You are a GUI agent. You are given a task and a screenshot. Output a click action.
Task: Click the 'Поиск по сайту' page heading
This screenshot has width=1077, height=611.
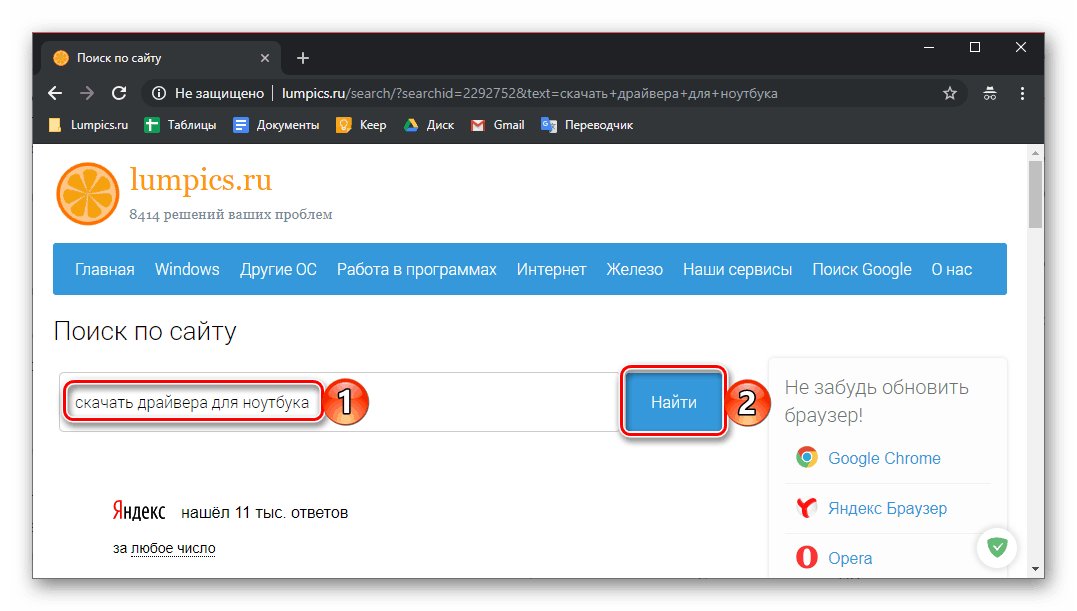point(145,332)
